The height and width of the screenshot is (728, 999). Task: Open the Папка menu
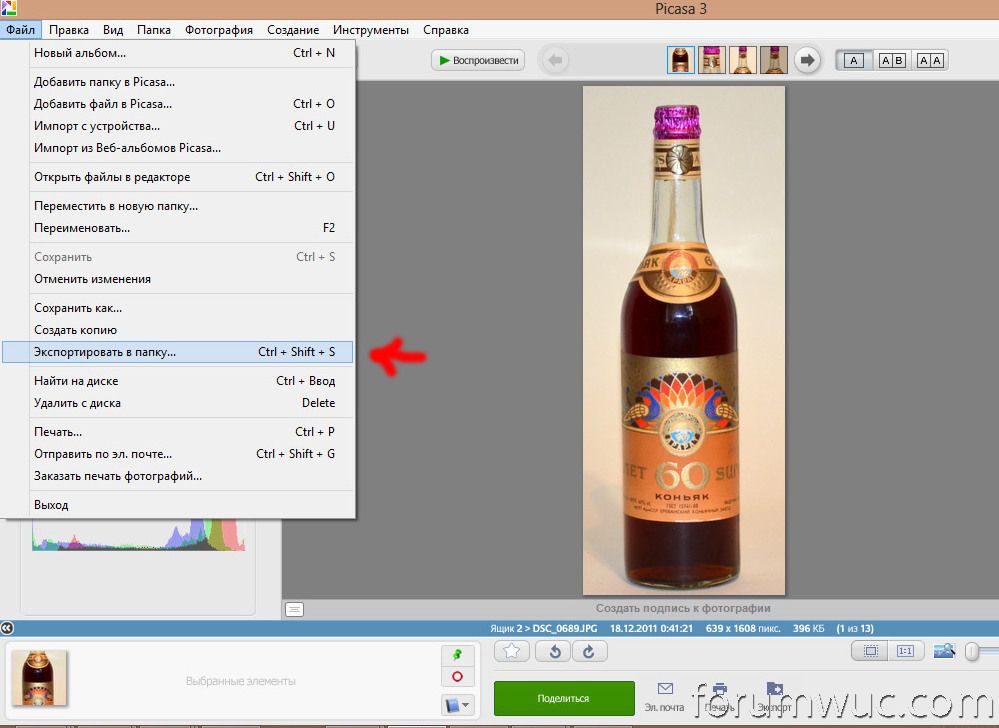coord(154,30)
